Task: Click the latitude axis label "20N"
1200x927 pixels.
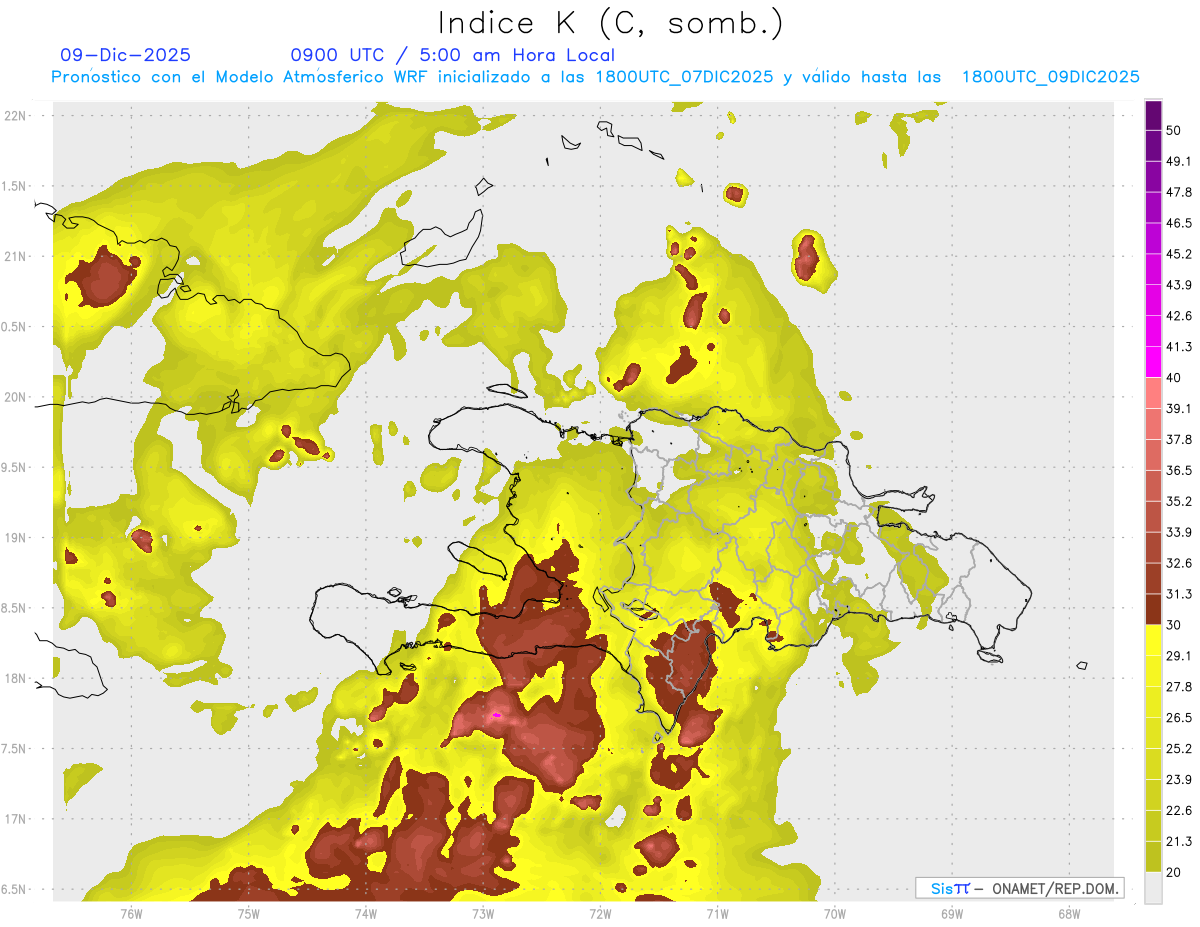Action: pyautogui.click(x=15, y=397)
